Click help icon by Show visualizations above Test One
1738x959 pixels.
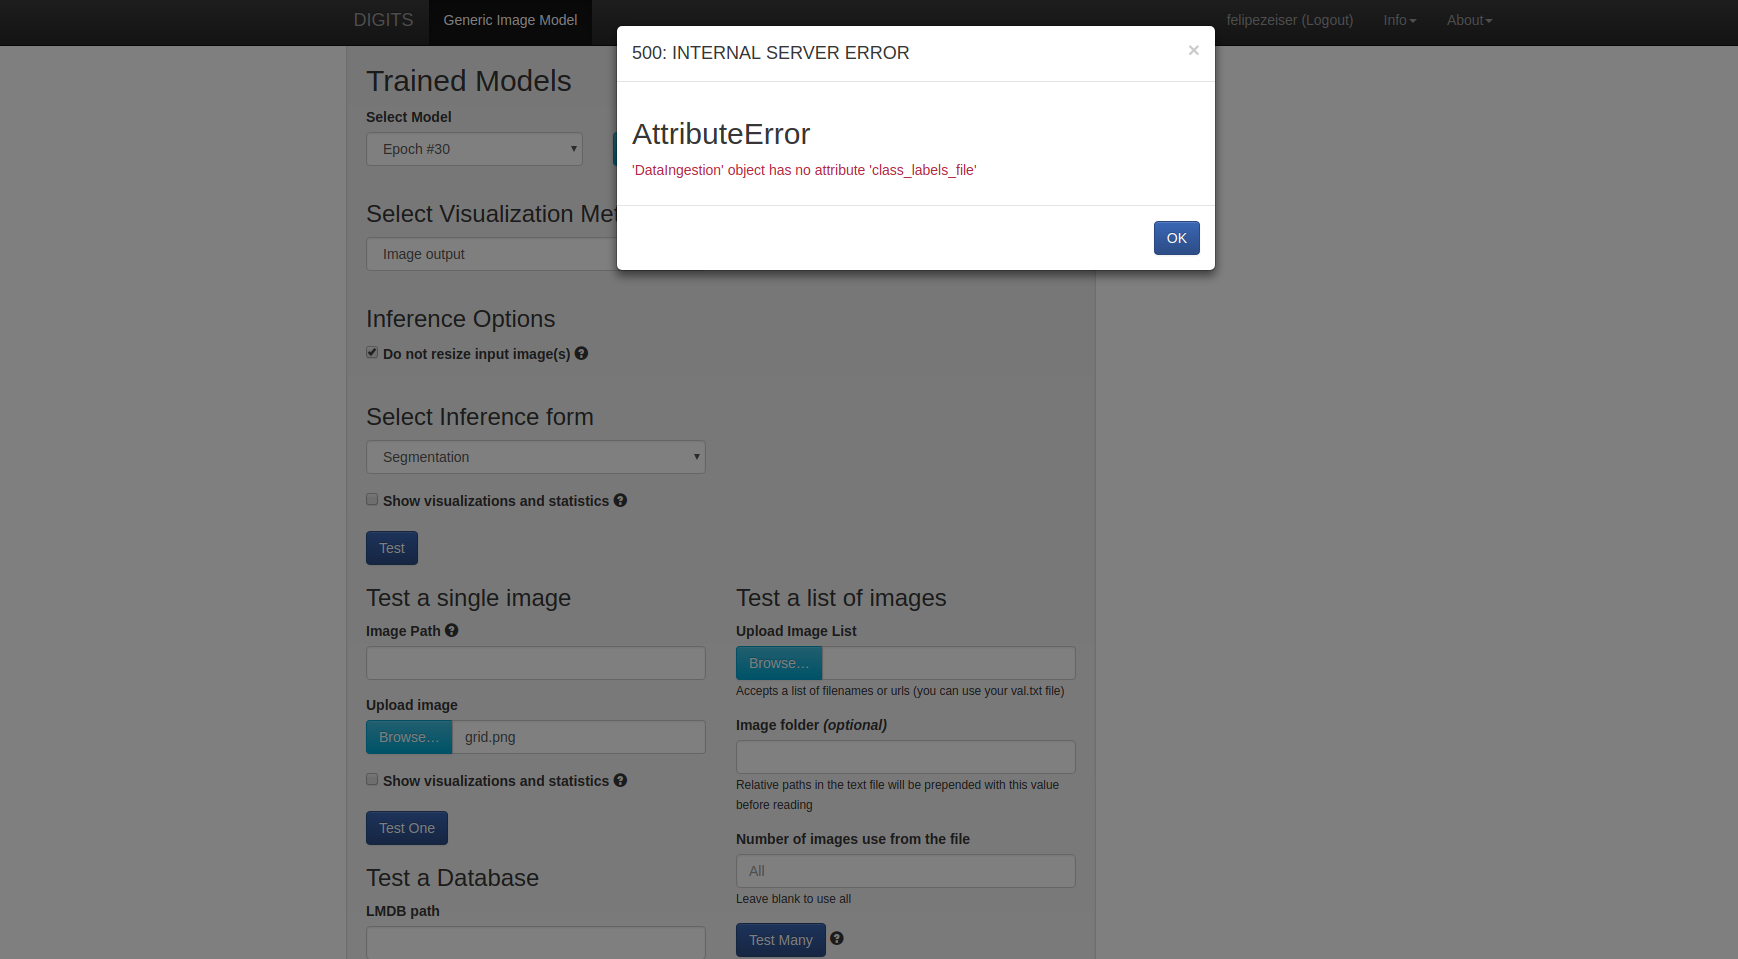[x=620, y=780]
